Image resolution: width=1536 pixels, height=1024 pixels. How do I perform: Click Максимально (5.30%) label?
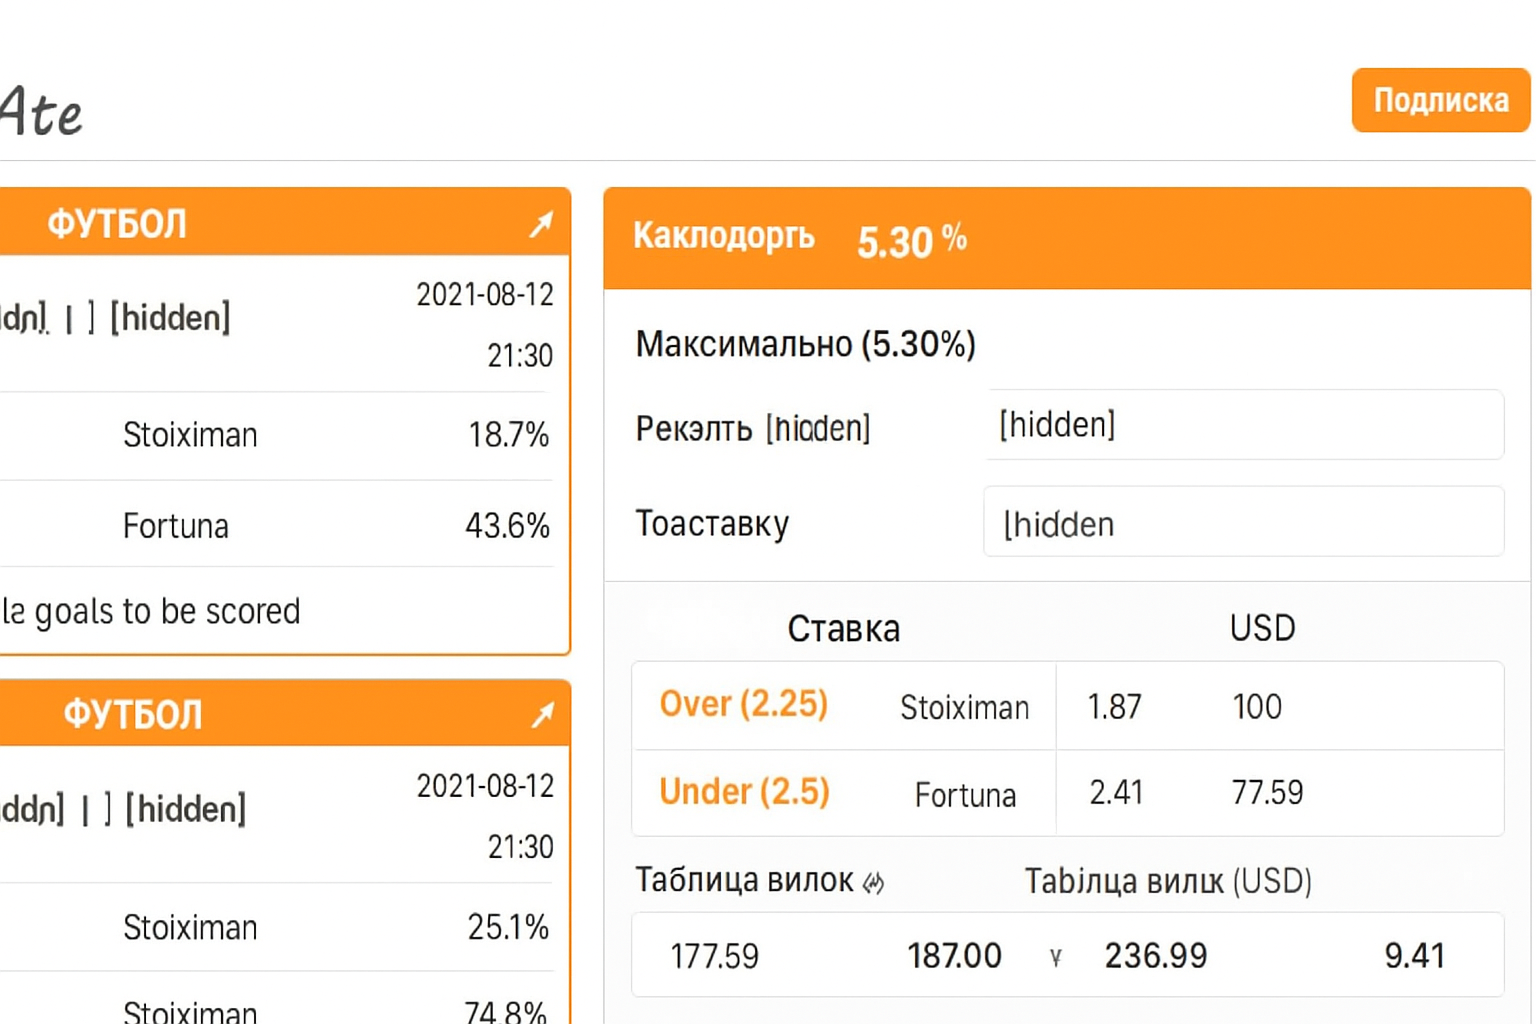pyautogui.click(x=804, y=344)
